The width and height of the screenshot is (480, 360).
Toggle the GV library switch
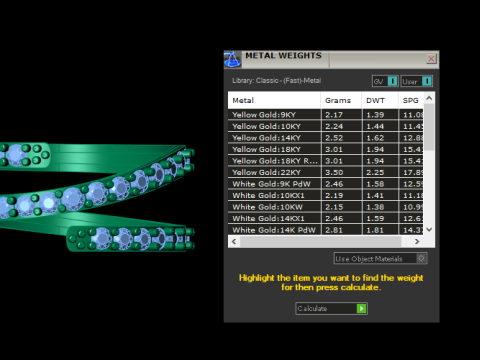coord(385,81)
